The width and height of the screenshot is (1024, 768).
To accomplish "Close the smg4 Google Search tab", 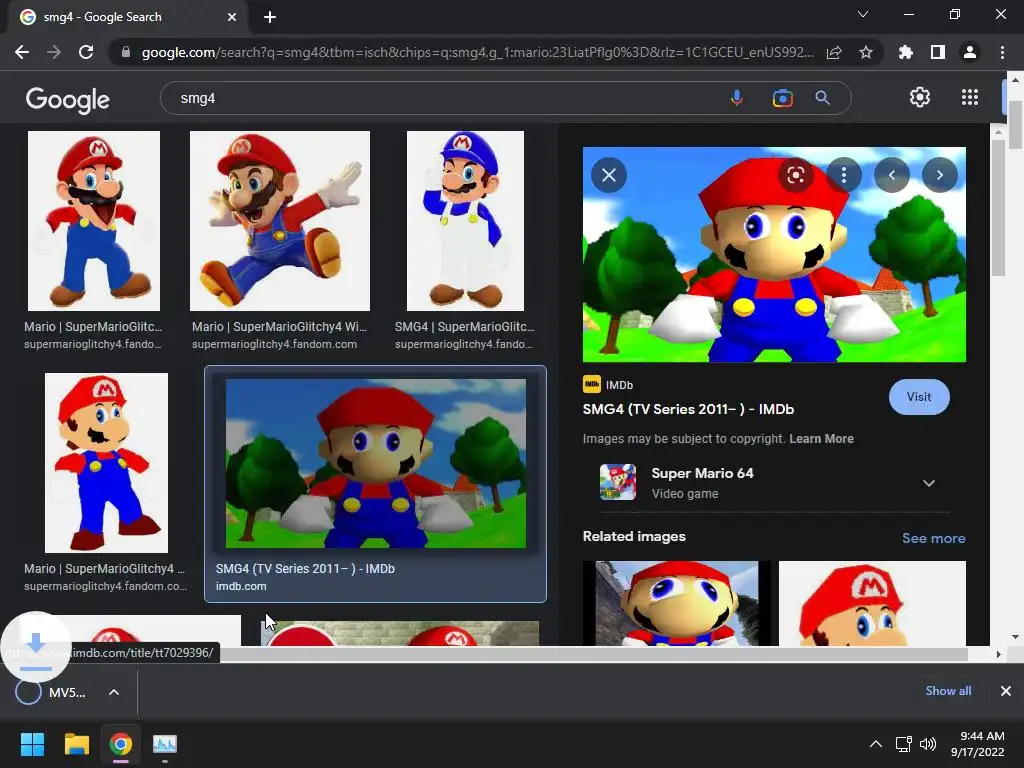I will click(232, 17).
